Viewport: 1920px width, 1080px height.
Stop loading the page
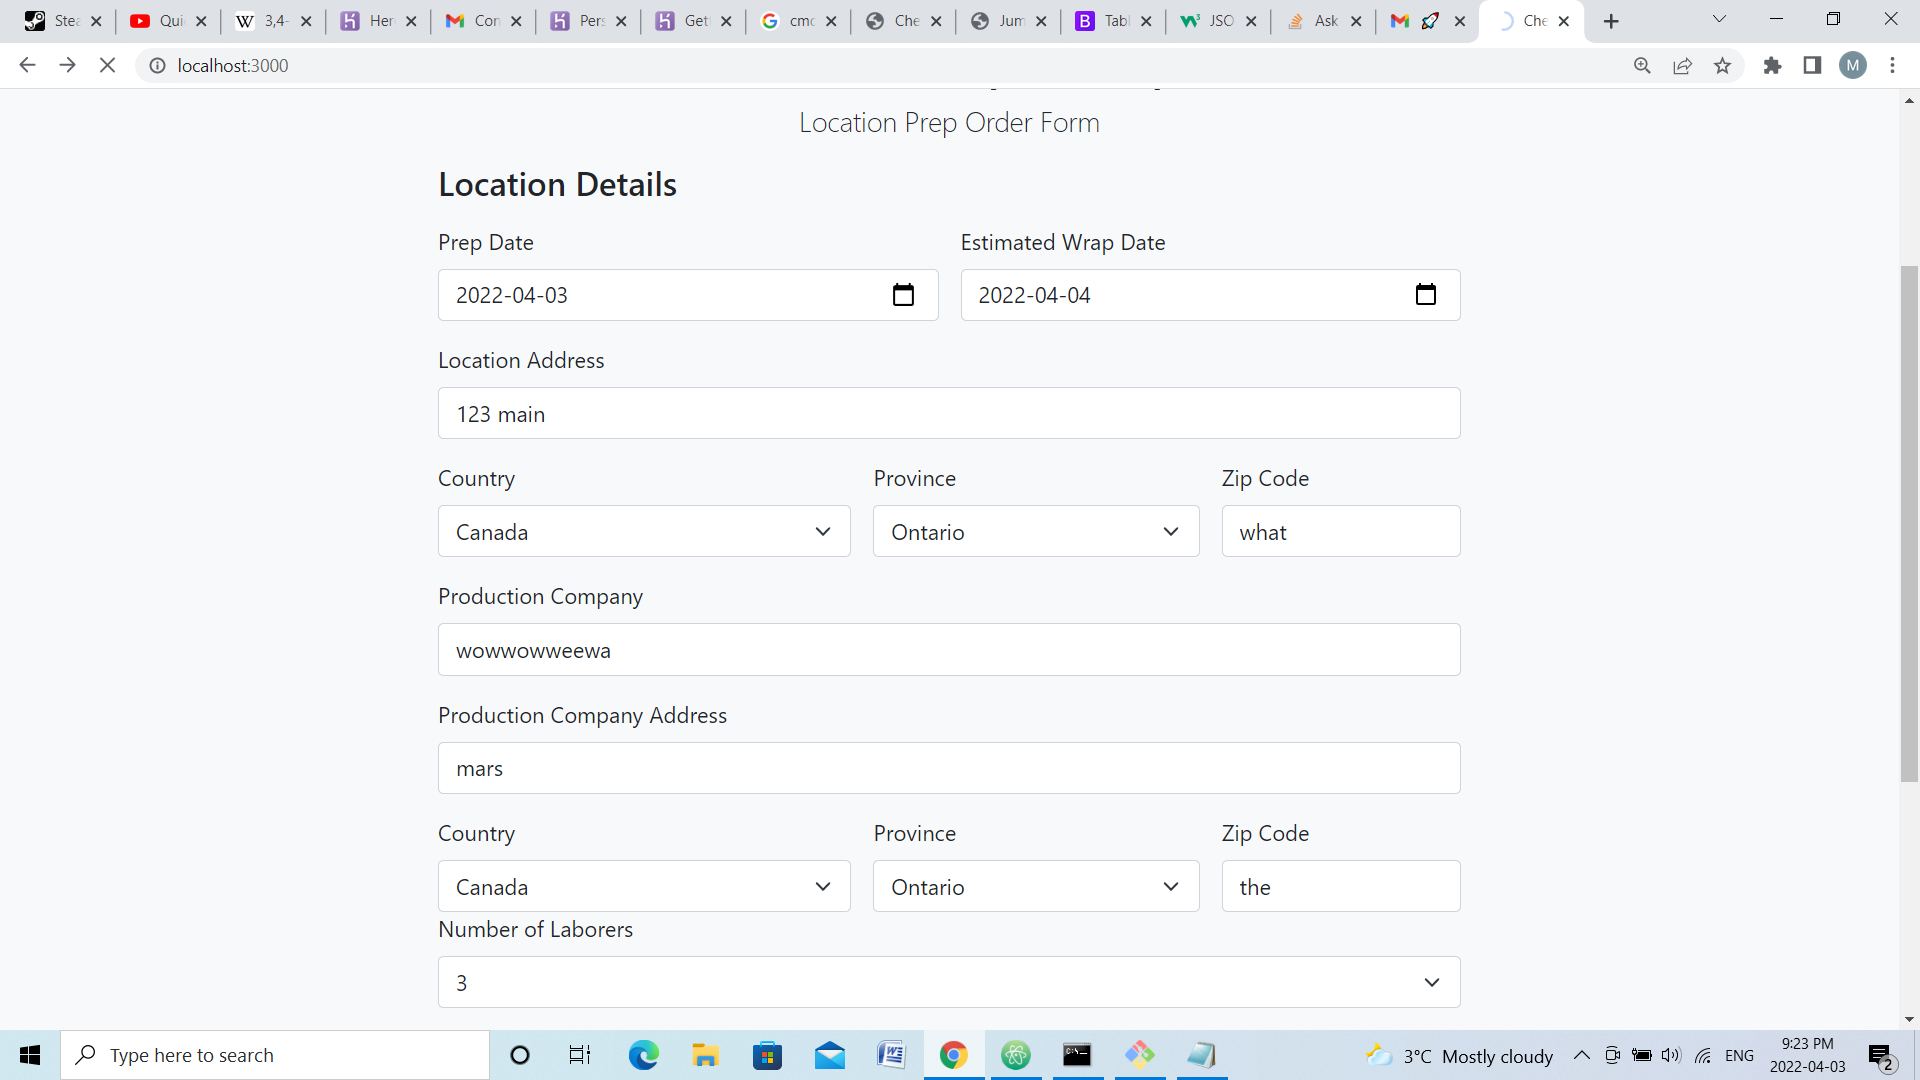107,66
